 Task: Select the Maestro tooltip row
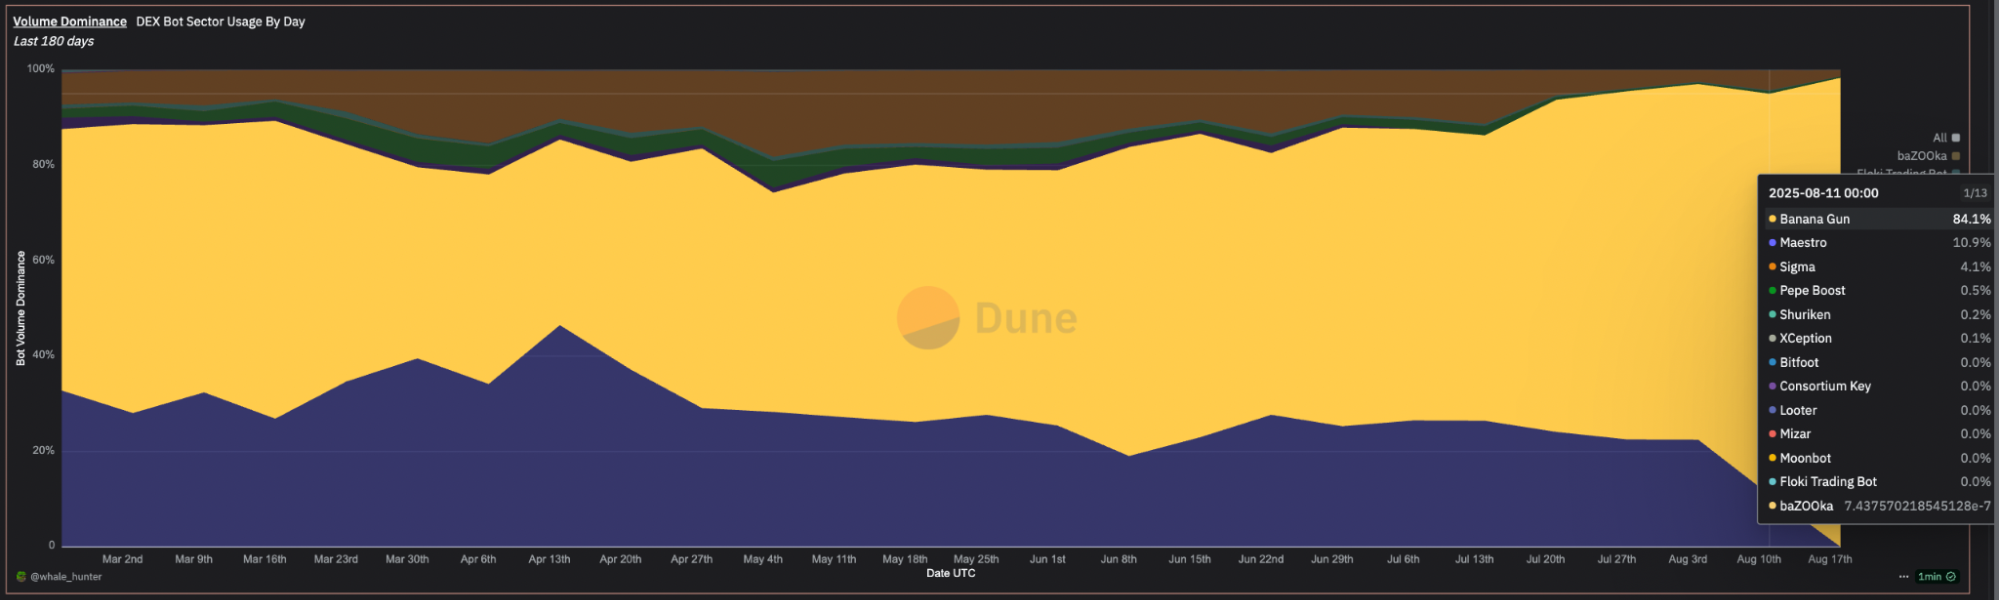[x=1878, y=243]
